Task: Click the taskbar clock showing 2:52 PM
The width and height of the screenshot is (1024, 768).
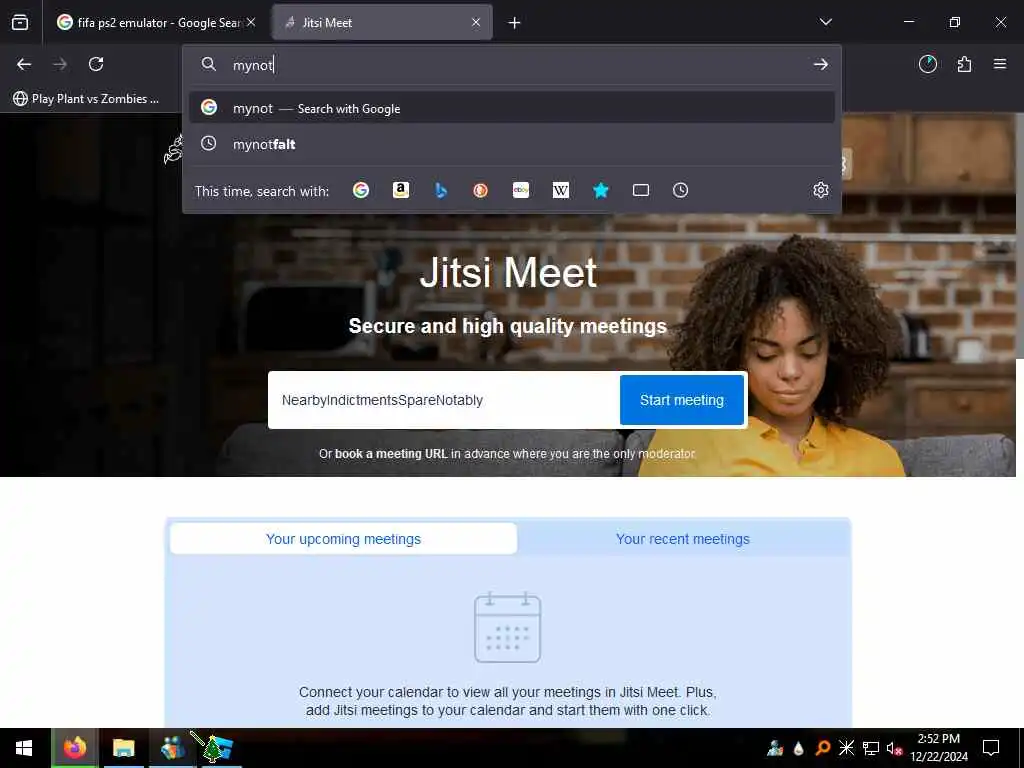Action: tap(938, 748)
